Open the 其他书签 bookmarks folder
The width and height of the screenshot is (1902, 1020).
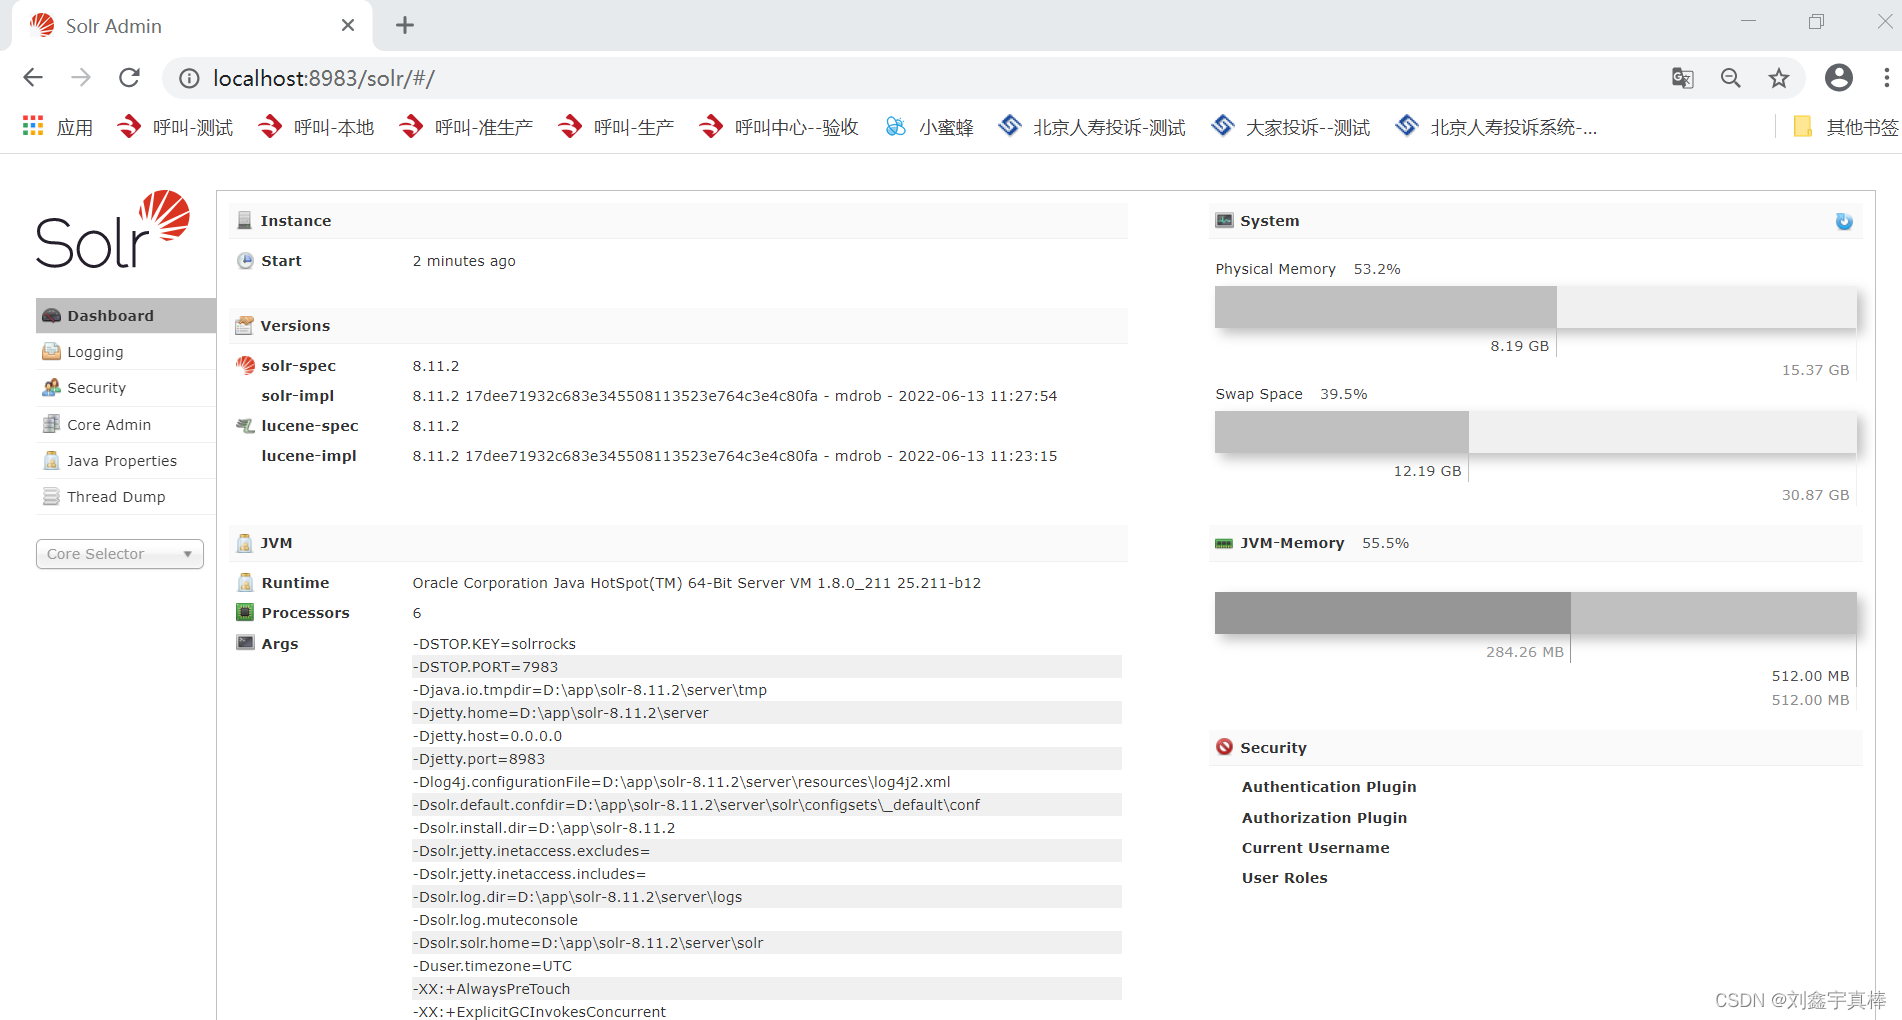[x=1846, y=127]
